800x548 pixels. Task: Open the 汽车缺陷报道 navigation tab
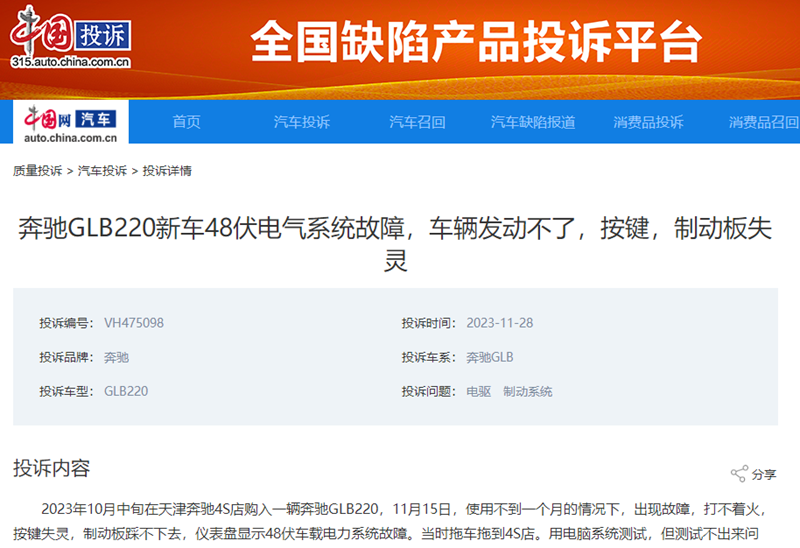coord(533,122)
